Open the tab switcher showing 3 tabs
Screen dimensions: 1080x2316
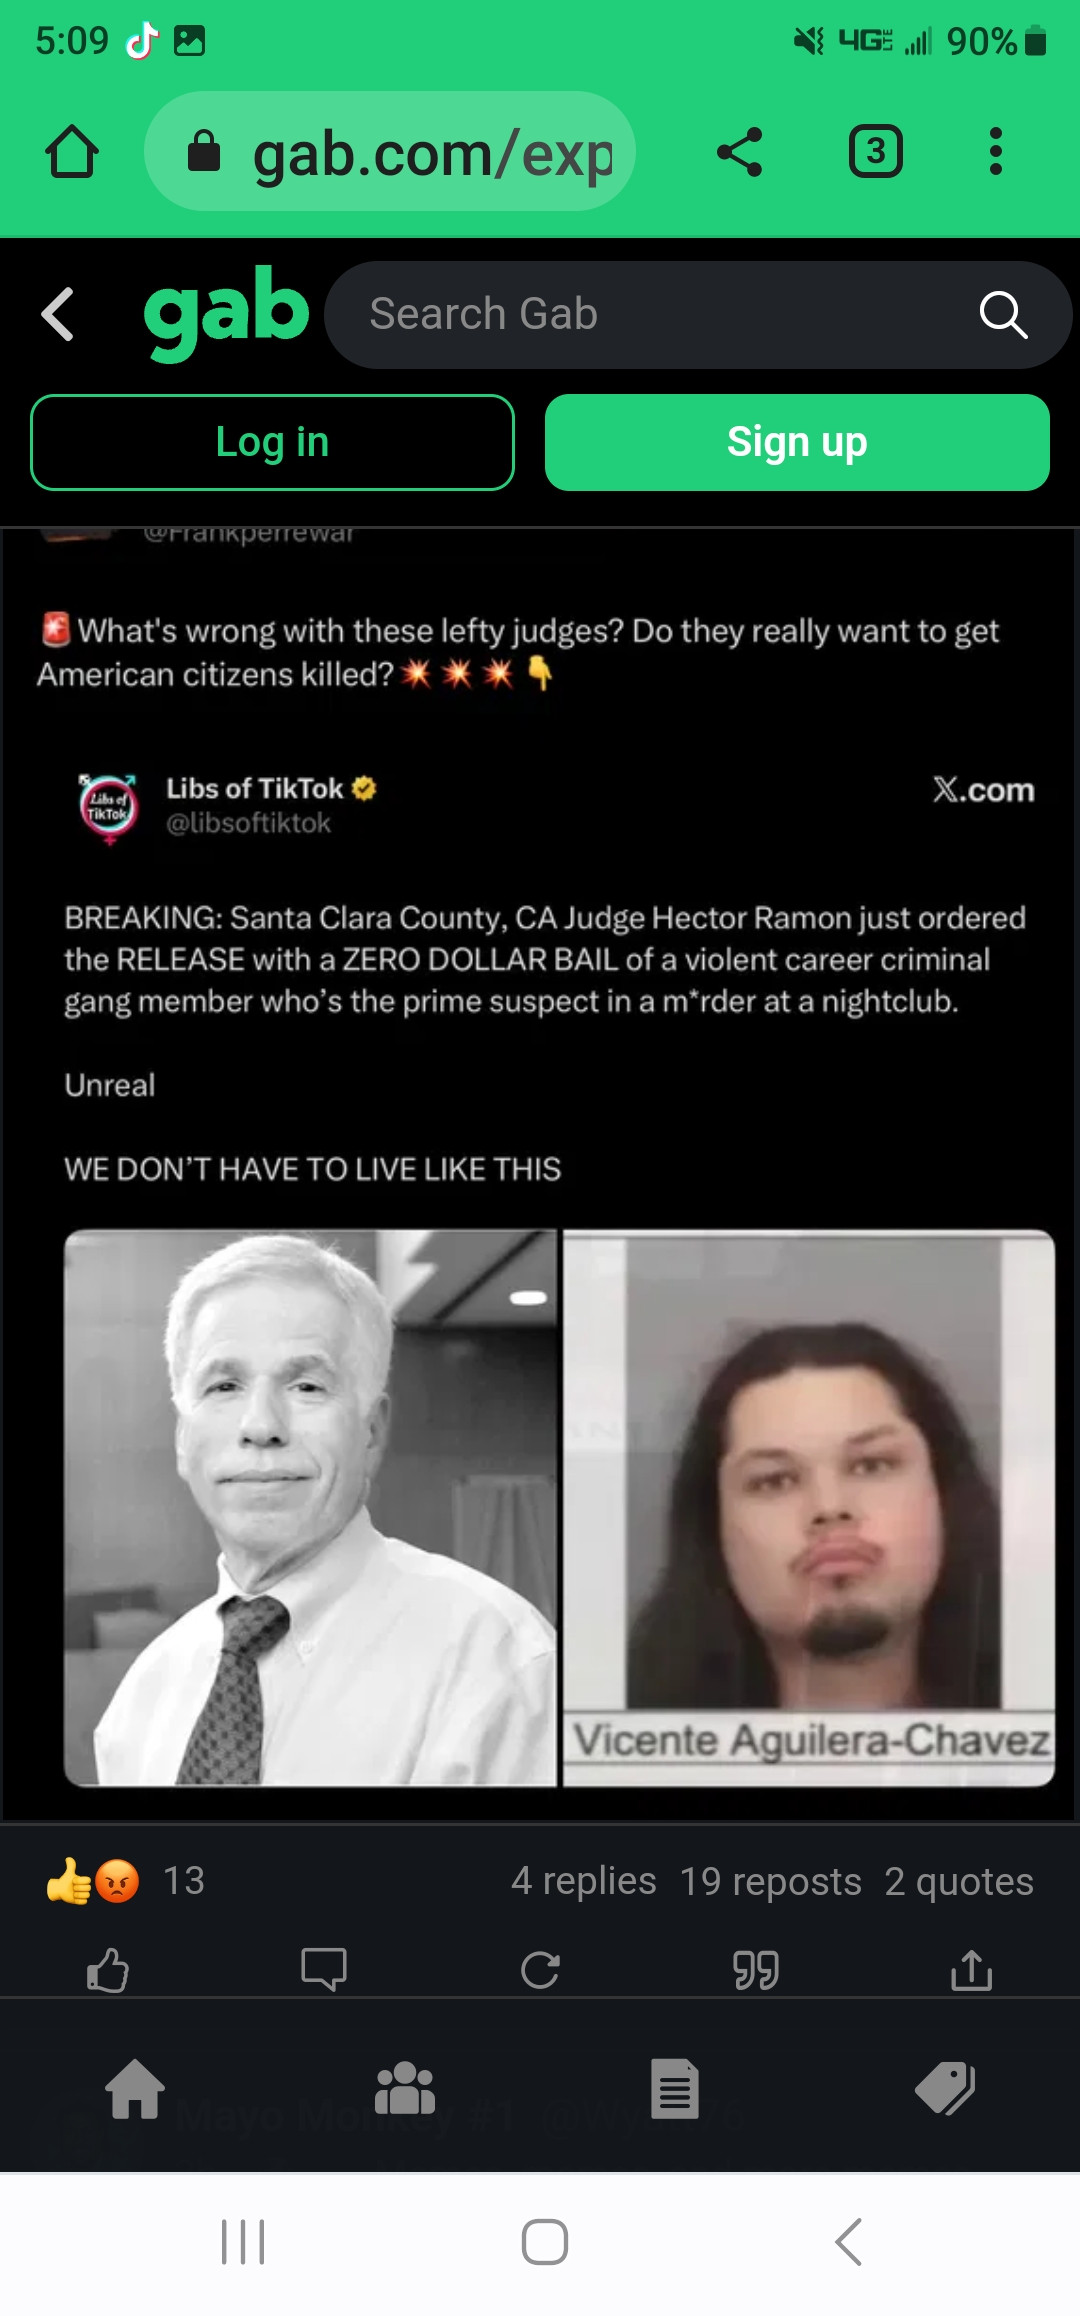876,152
